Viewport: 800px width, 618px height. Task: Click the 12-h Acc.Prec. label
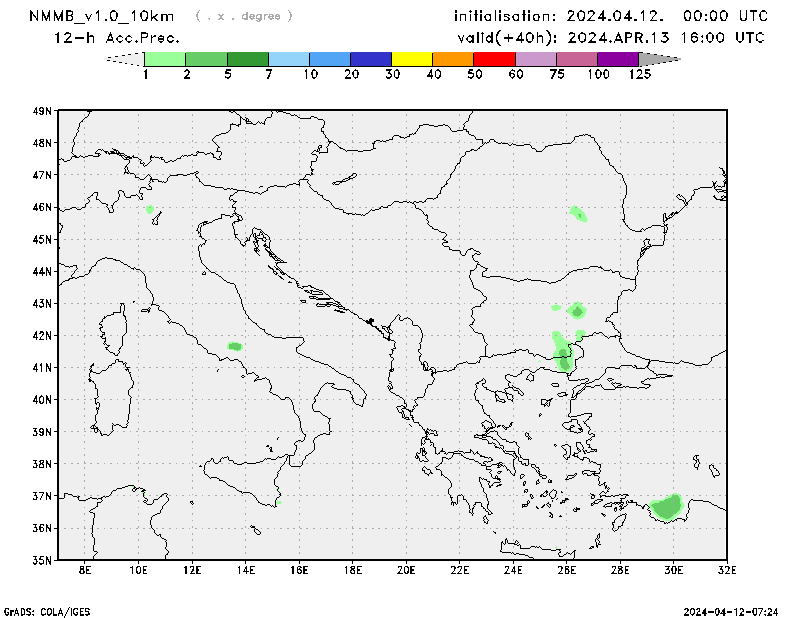[117, 38]
